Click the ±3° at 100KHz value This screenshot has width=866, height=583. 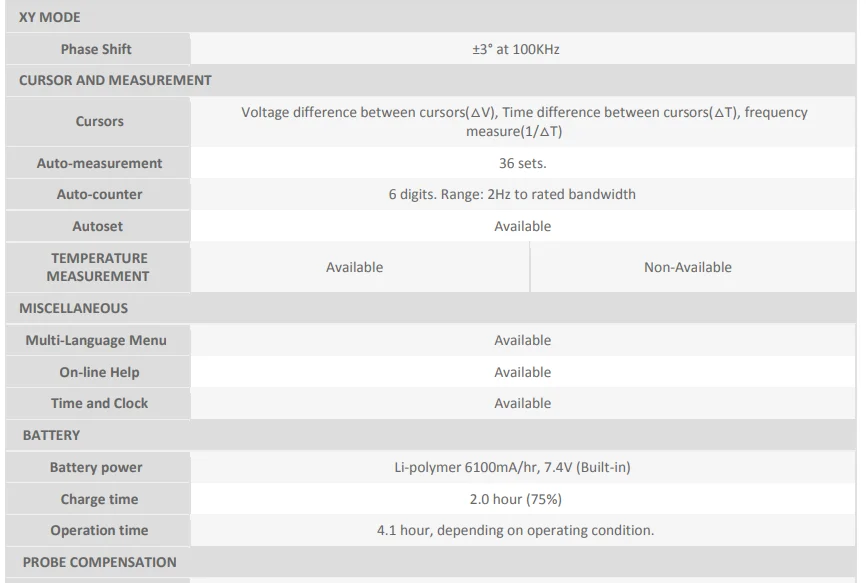tap(515, 49)
